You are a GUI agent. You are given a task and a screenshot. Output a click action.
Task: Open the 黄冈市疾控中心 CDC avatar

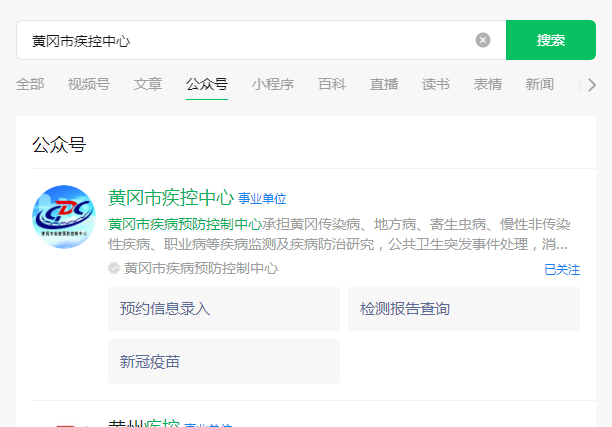point(64,217)
